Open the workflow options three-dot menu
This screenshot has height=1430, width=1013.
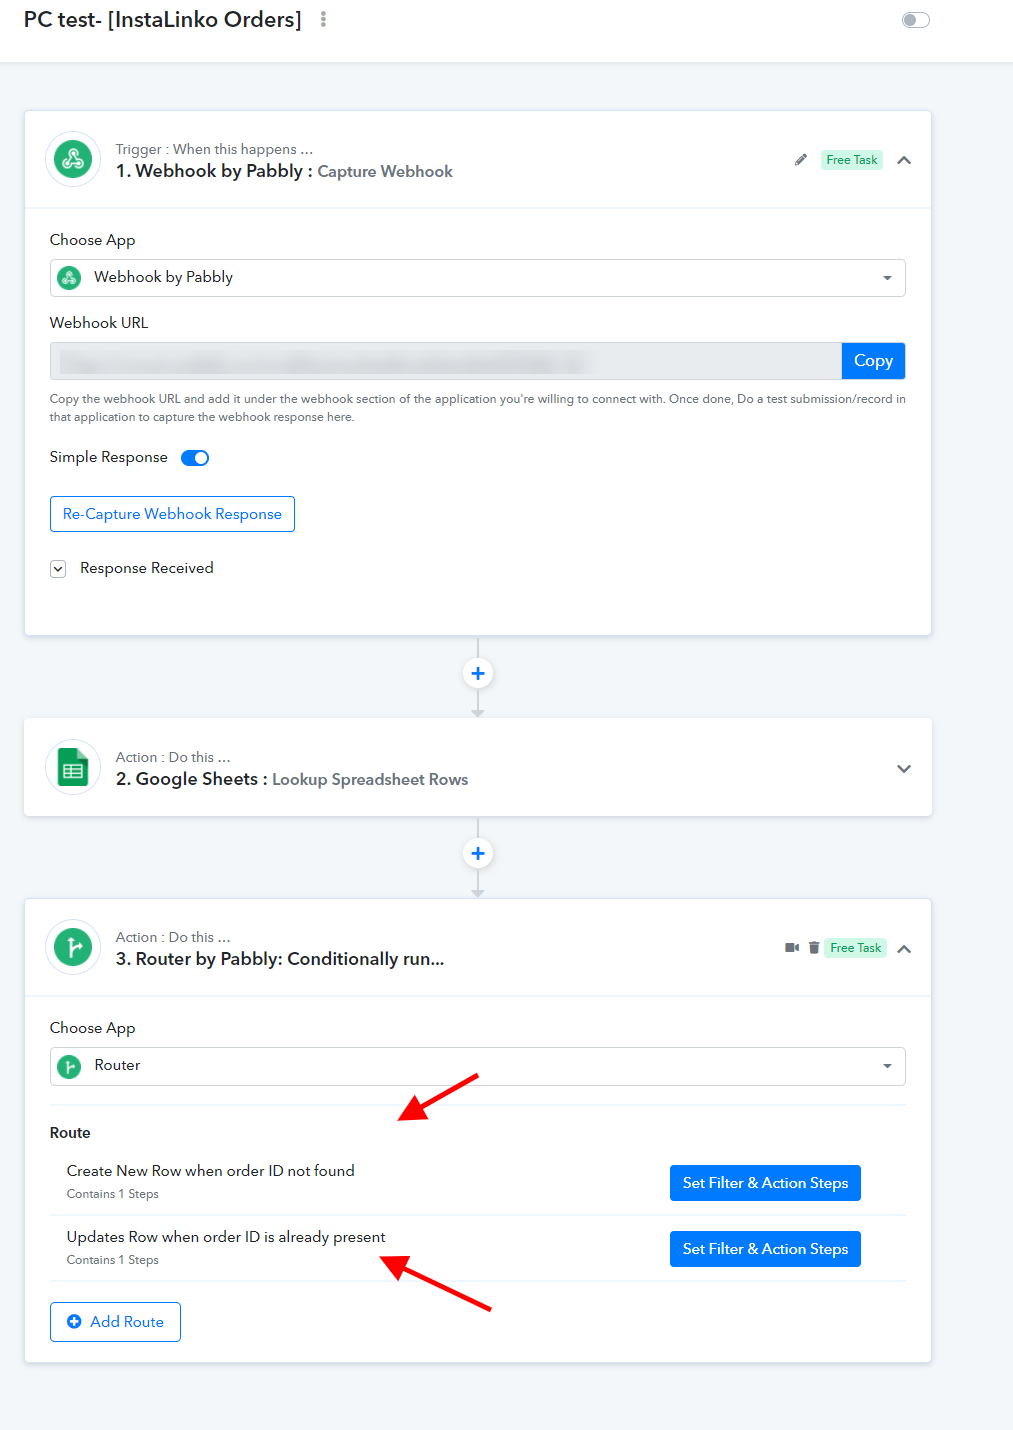click(x=323, y=19)
